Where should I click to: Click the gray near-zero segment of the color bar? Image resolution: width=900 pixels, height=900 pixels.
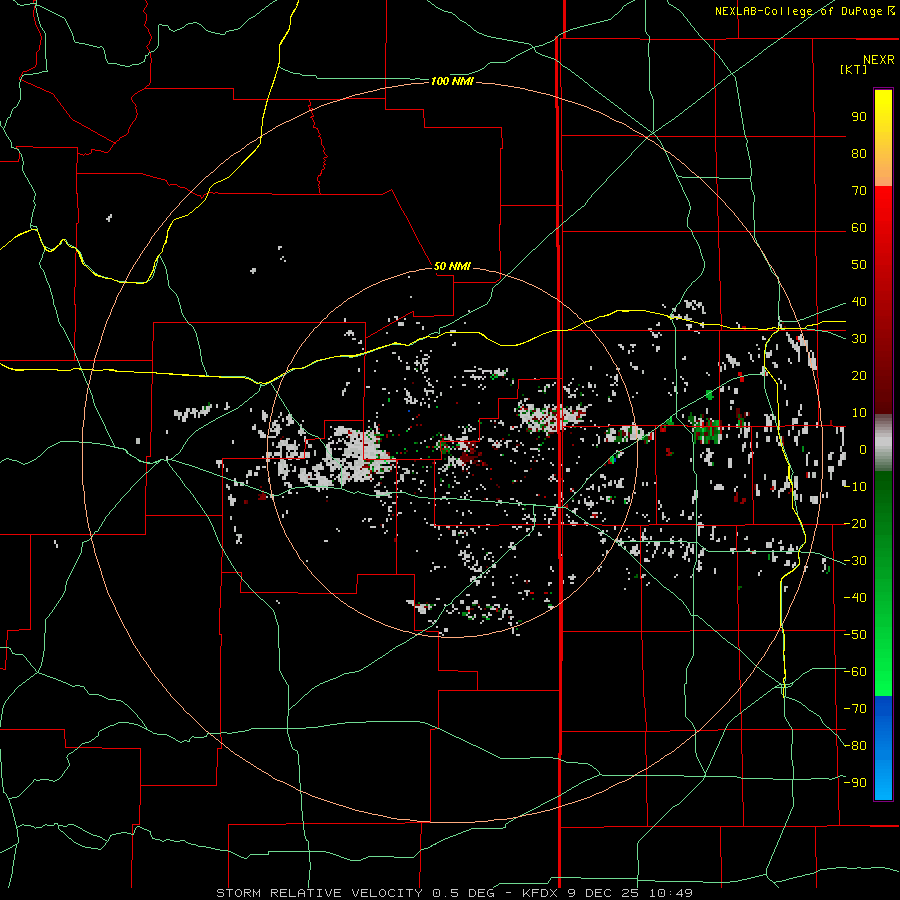coord(883,442)
